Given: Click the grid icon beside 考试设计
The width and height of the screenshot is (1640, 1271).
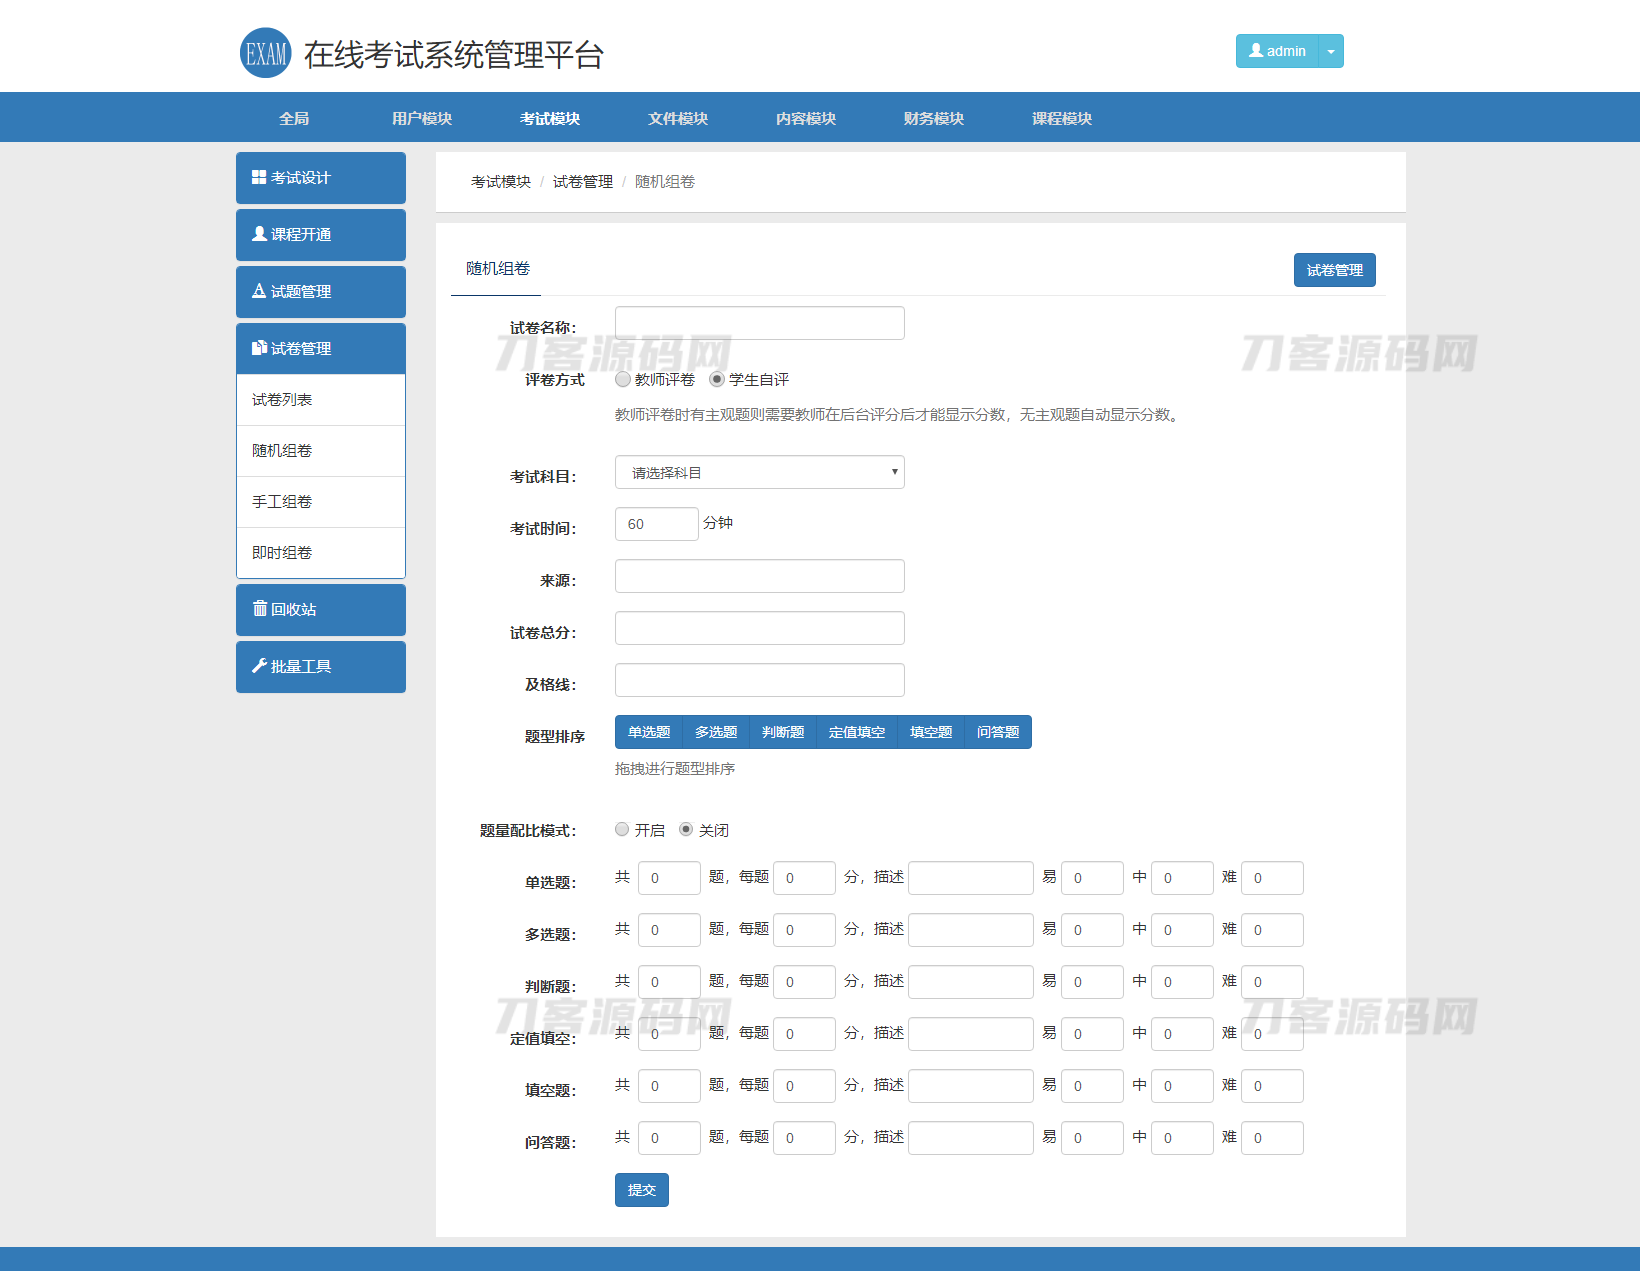Looking at the screenshot, I should pyautogui.click(x=259, y=177).
